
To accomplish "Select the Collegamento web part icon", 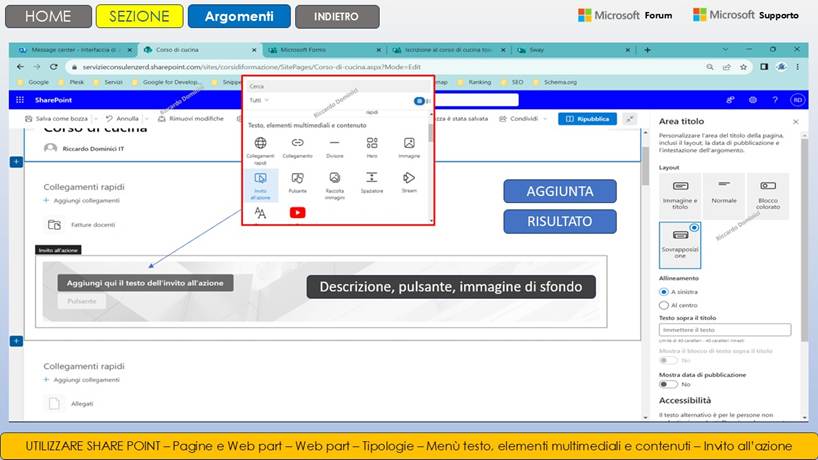I will pyautogui.click(x=297, y=143).
